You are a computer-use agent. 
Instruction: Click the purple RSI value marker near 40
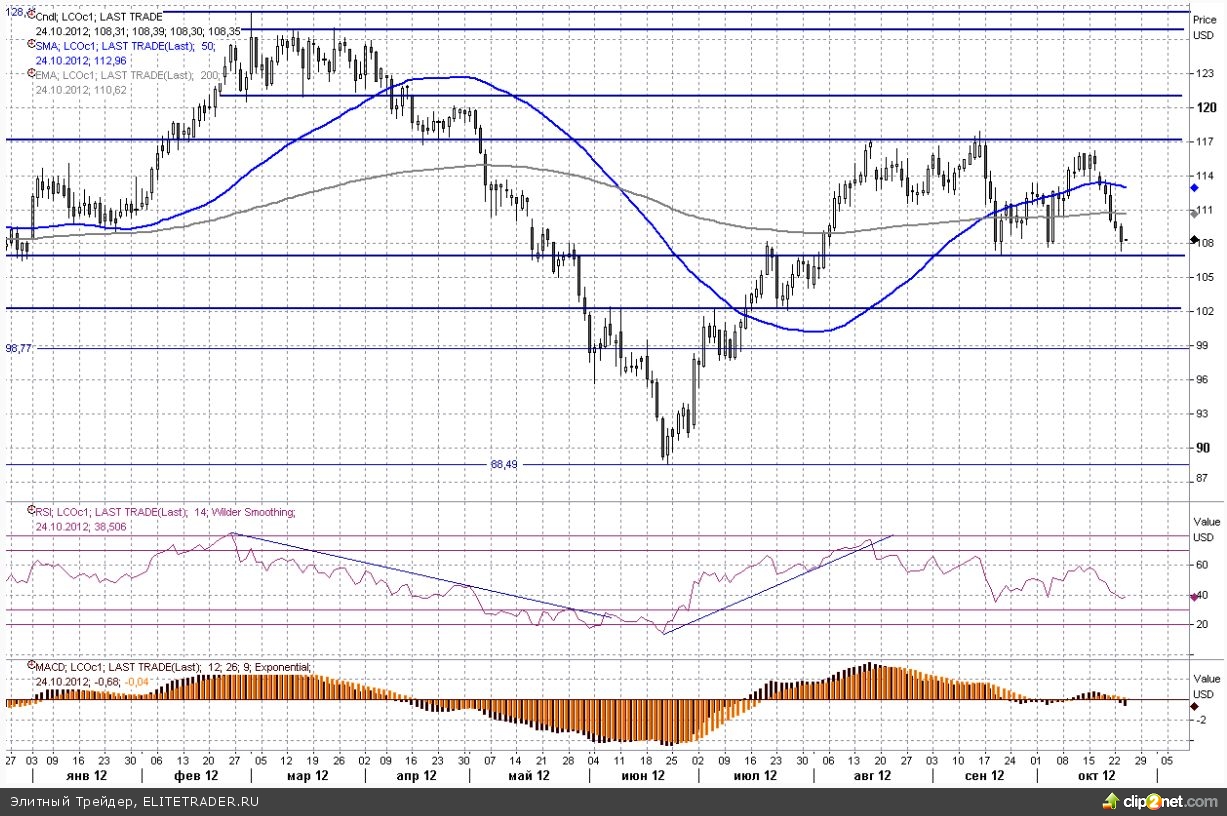tap(1194, 597)
